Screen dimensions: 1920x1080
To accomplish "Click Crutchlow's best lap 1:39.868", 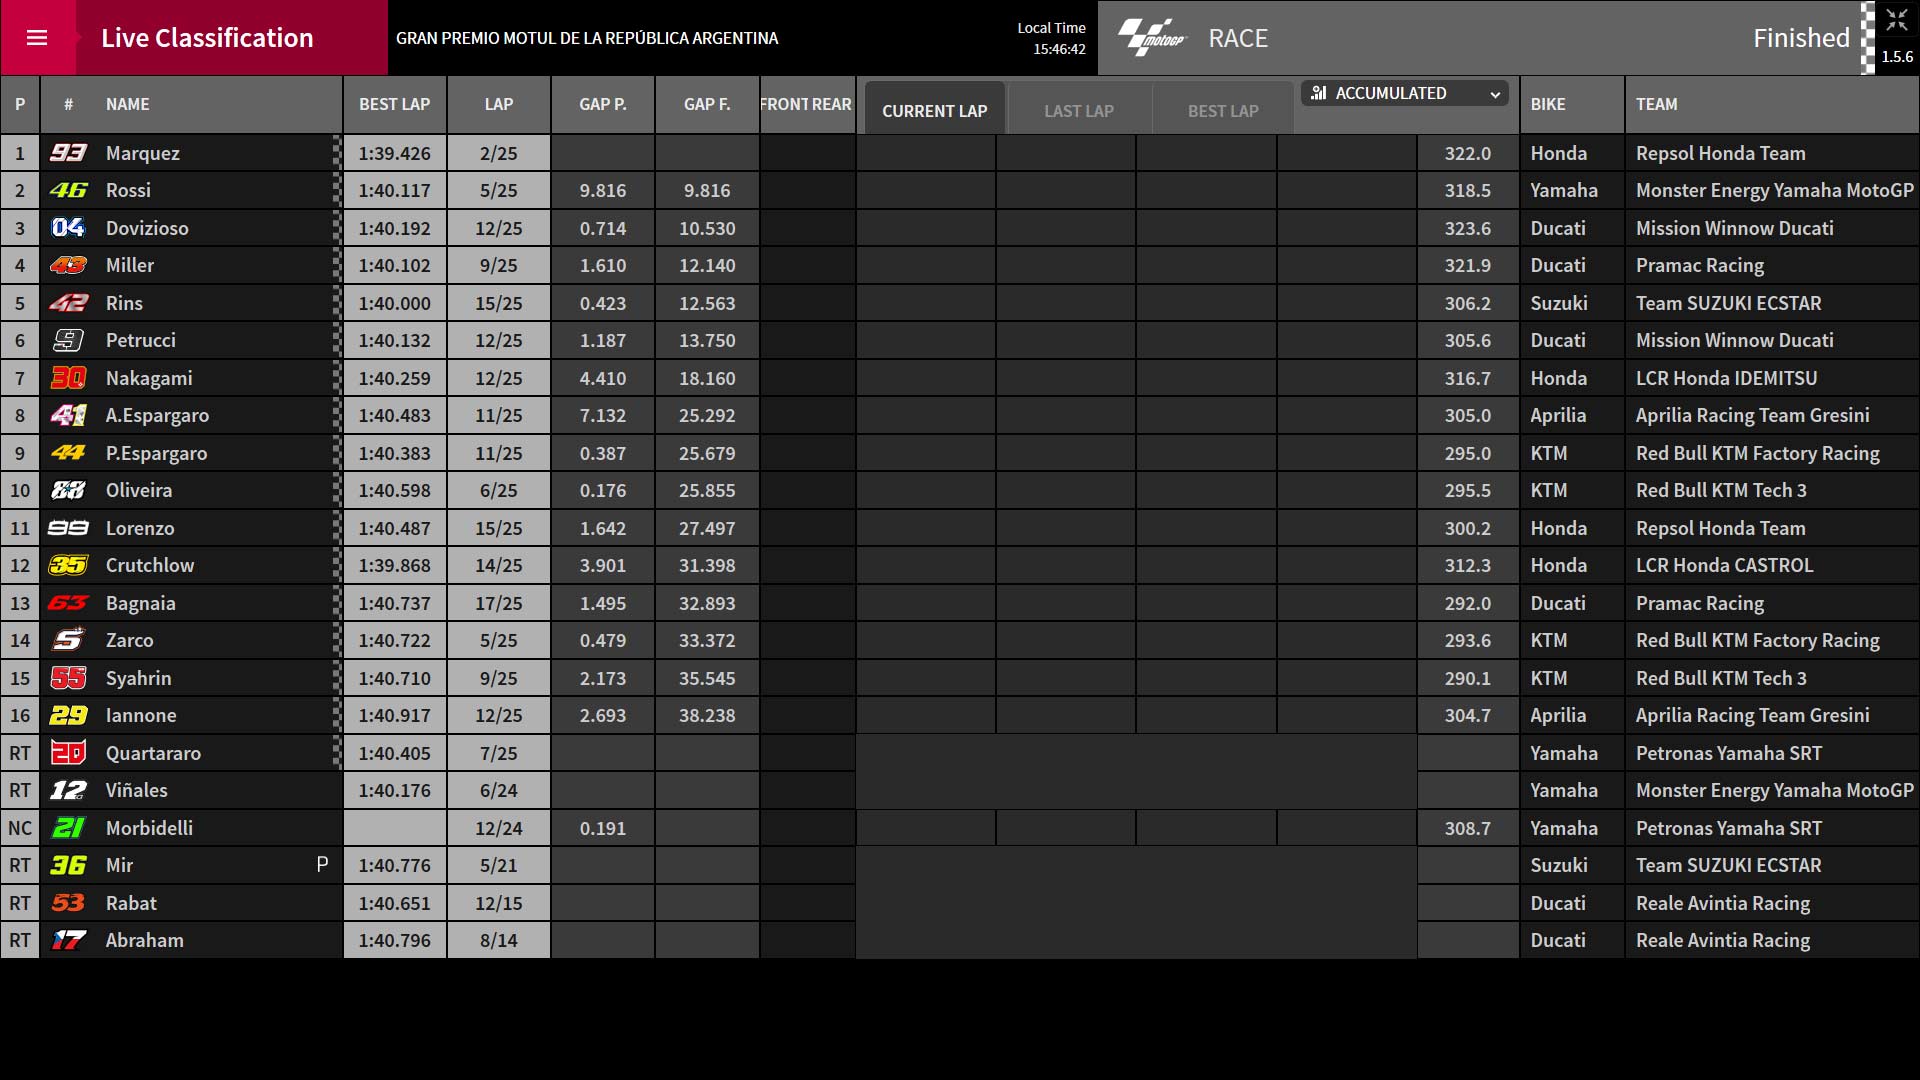I will [395, 565].
